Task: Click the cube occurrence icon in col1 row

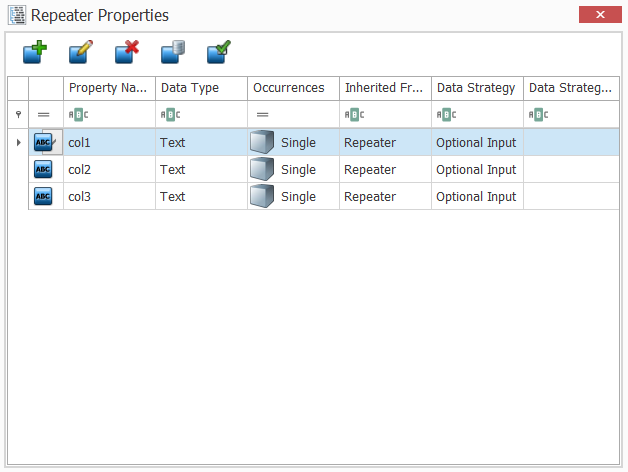Action: (x=262, y=142)
